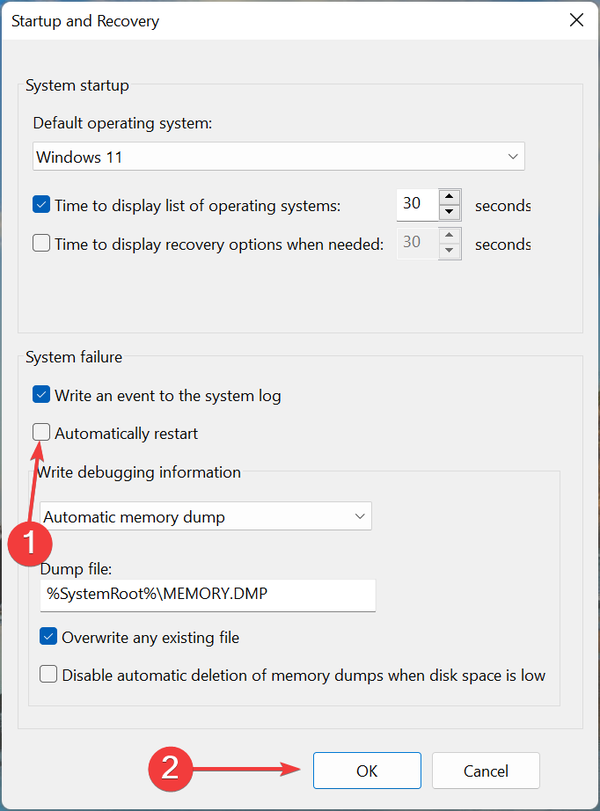The image size is (600, 811).
Task: Uncheck Write an event to the system log
Action: click(42, 395)
